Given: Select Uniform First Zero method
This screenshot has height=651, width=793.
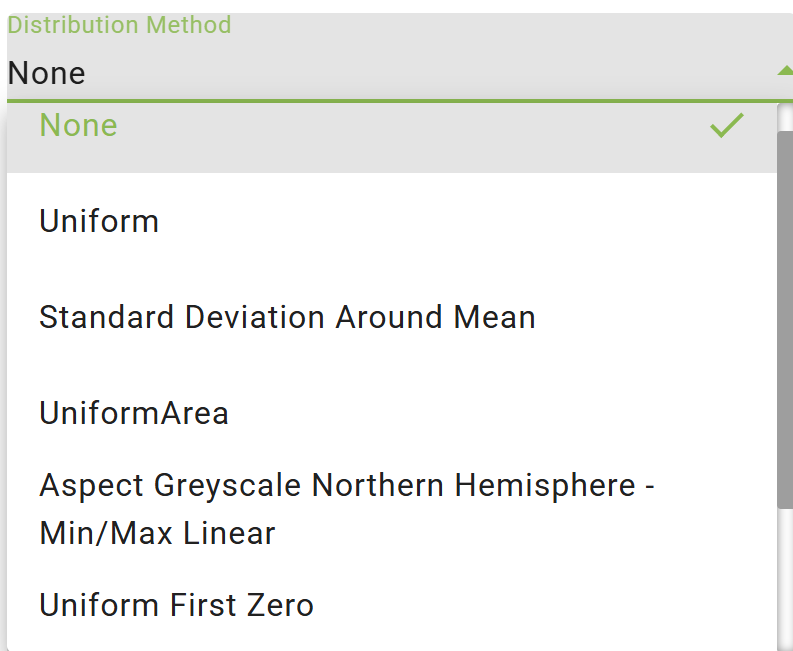Looking at the screenshot, I should click(x=176, y=605).
